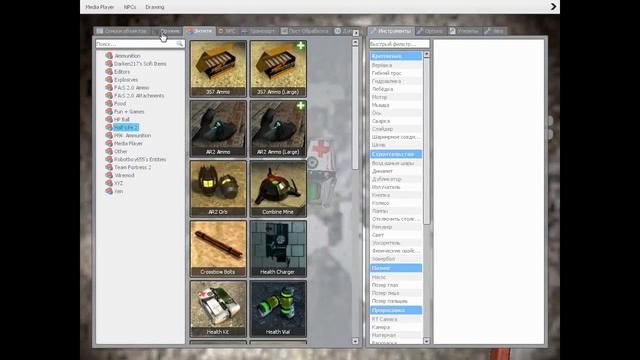Select the HP Ball category
Image resolution: width=640 pixels, height=360 pixels.
pos(122,119)
